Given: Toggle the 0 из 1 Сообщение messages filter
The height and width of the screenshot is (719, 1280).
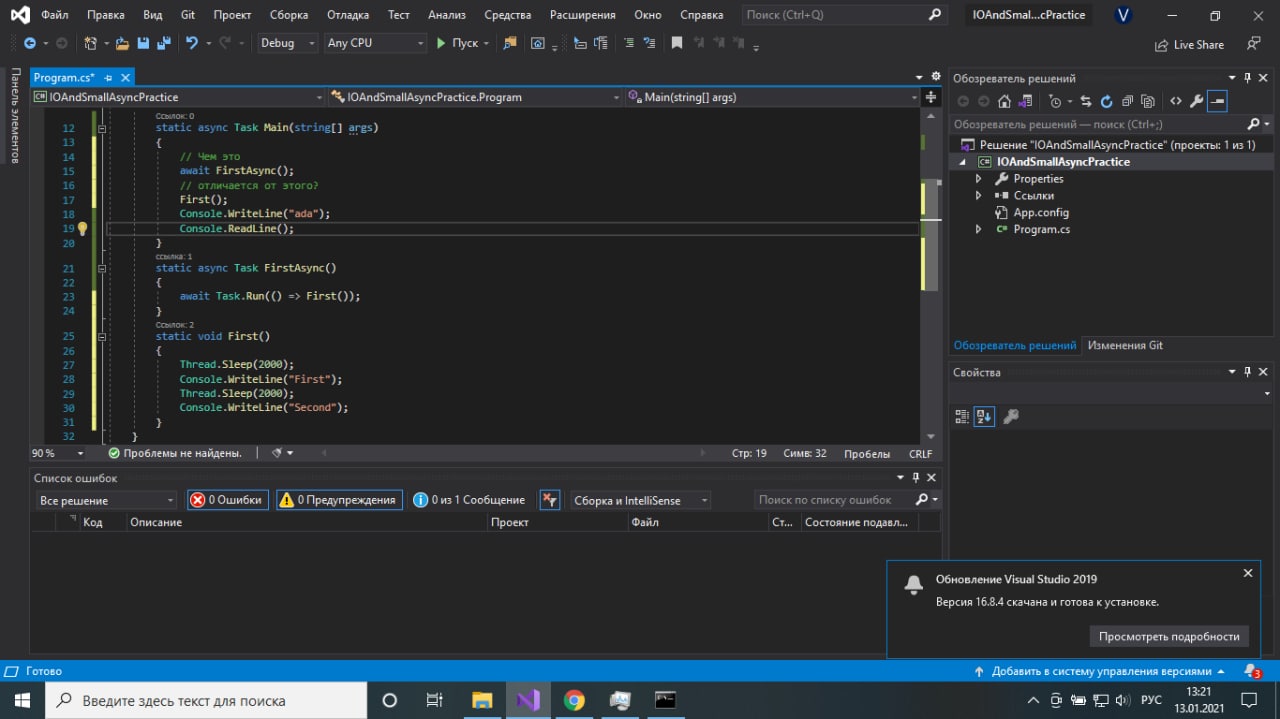Looking at the screenshot, I should pyautogui.click(x=469, y=500).
